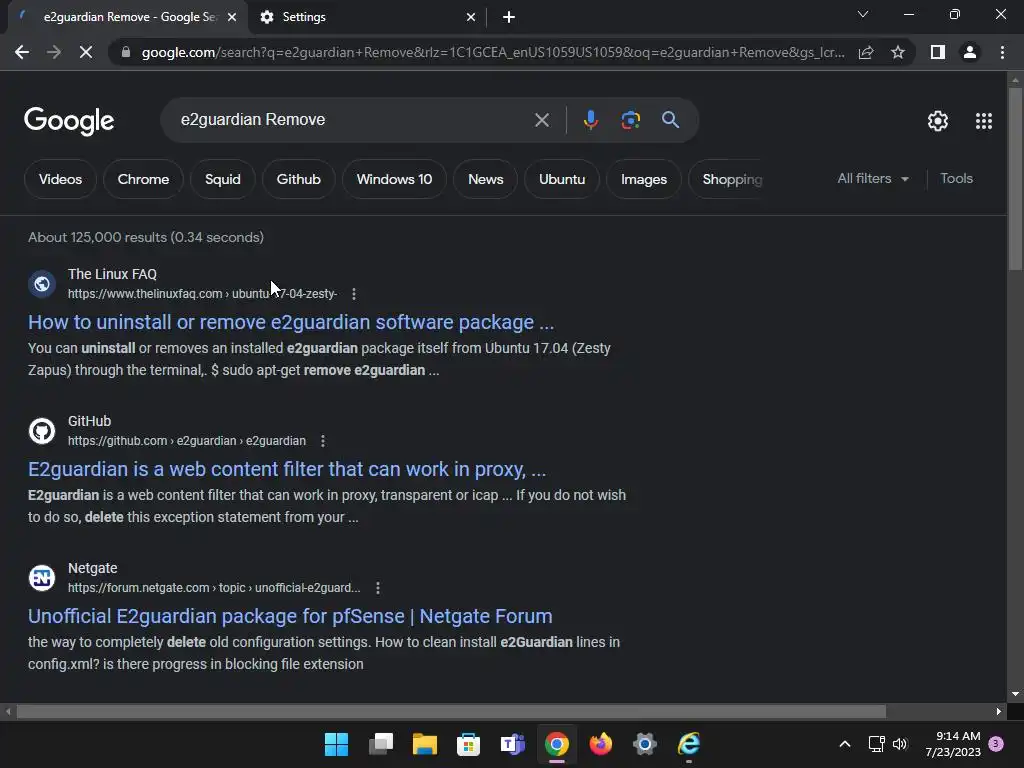1024x768 pixels.
Task: Open Firefox from taskbar
Action: click(x=601, y=744)
